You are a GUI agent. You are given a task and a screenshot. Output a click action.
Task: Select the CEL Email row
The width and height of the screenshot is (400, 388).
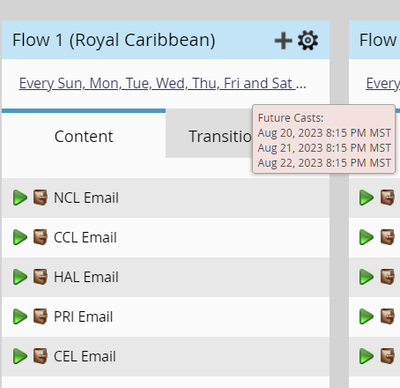pos(166,356)
